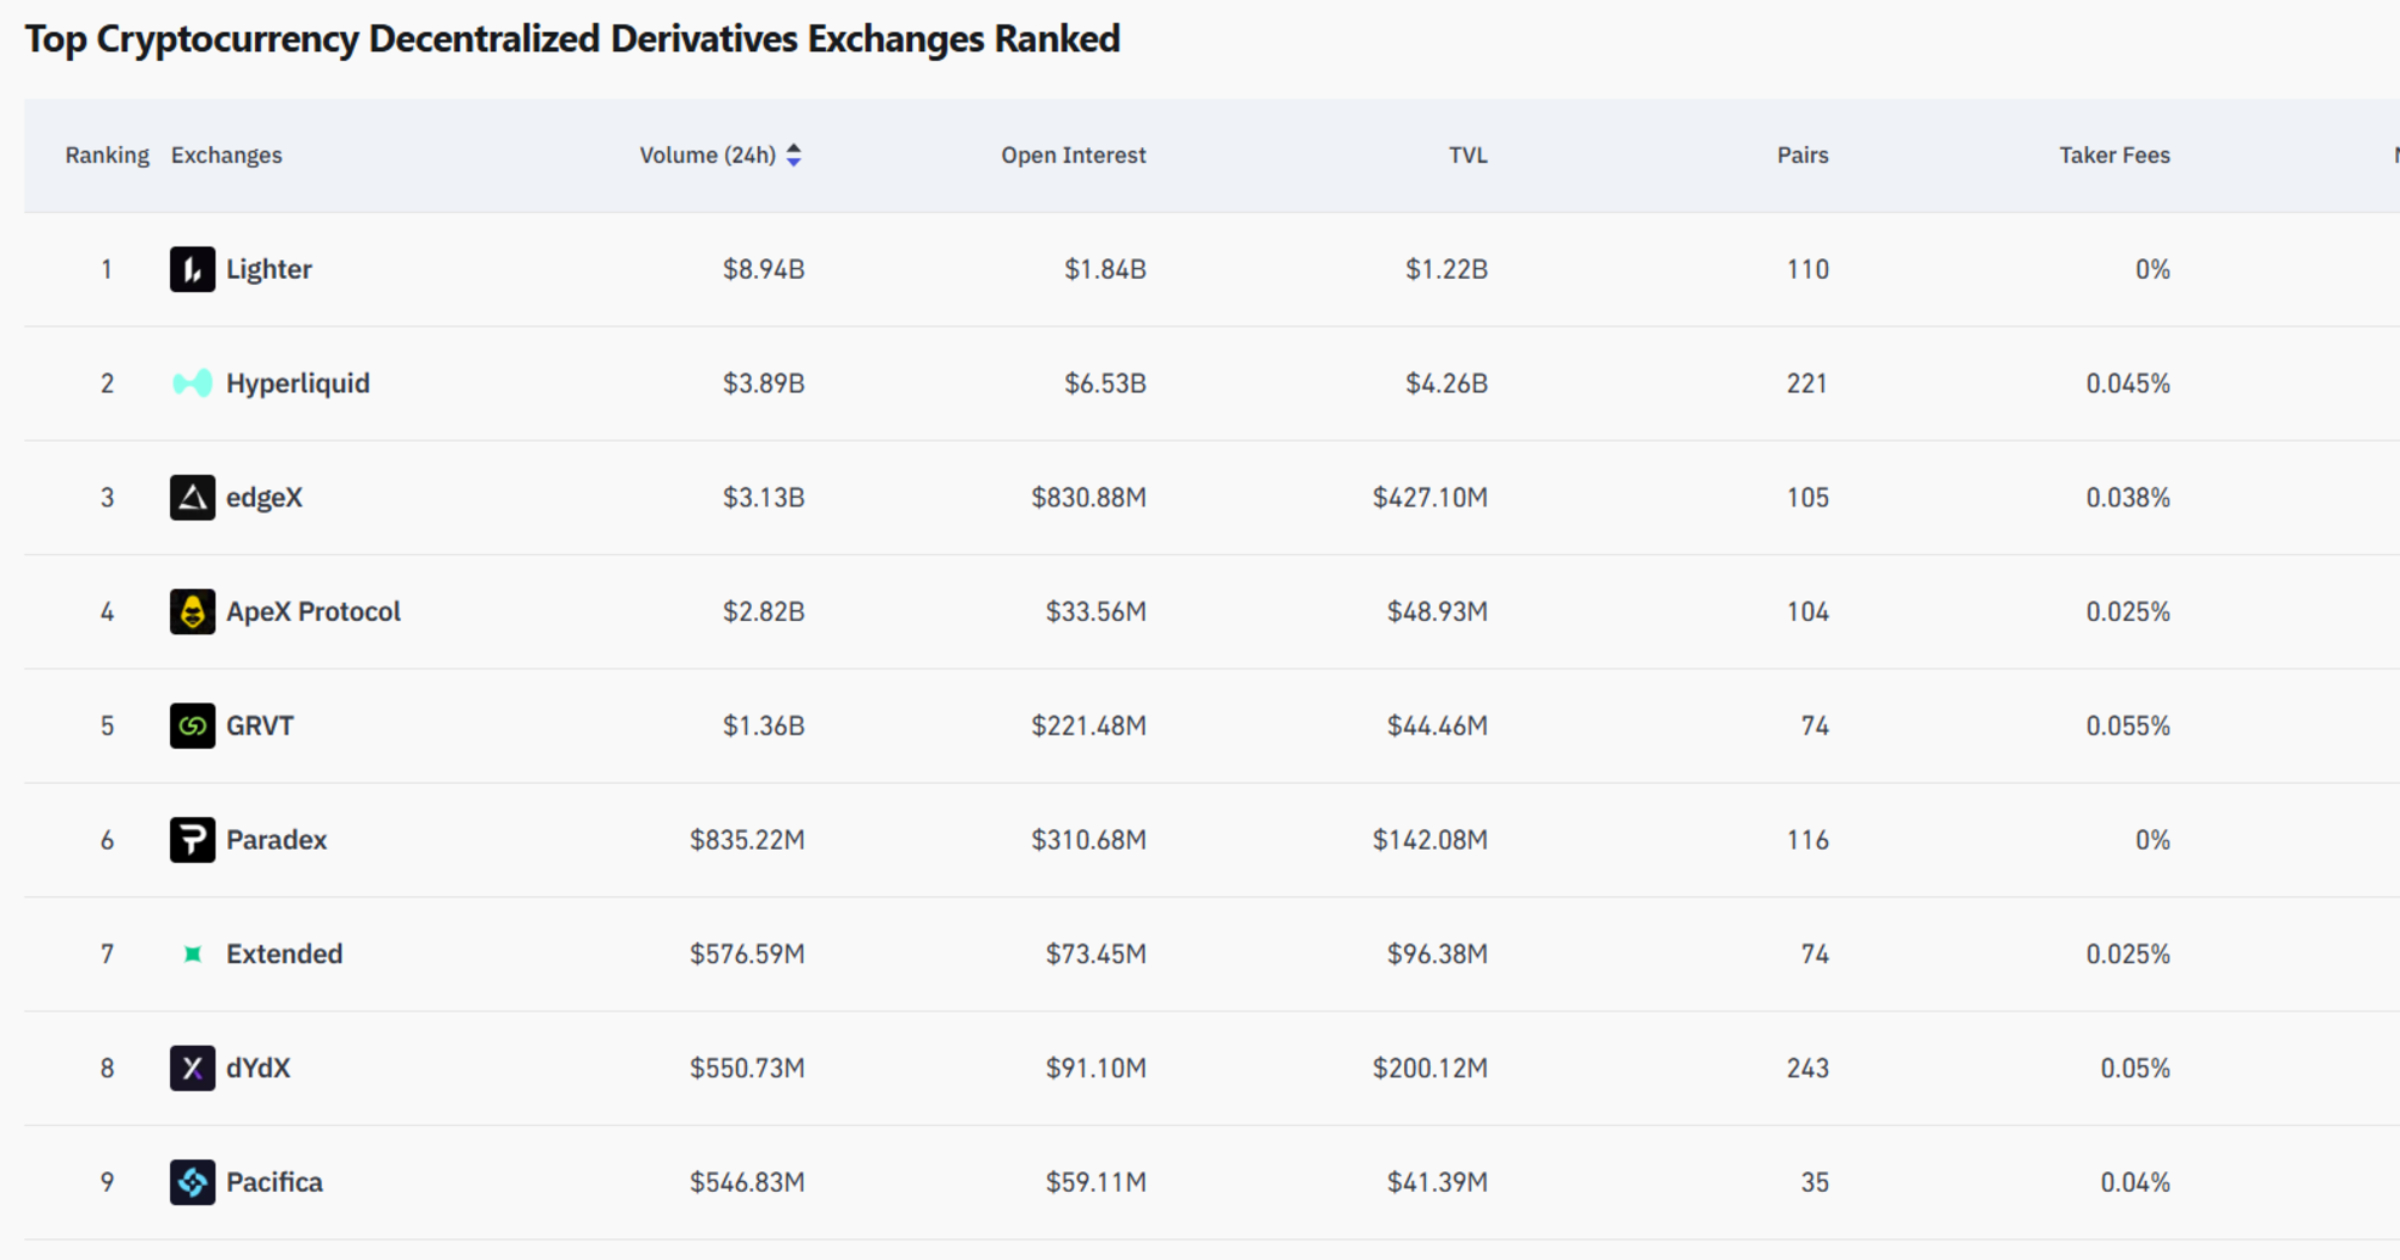The height and width of the screenshot is (1260, 2400).
Task: Toggle the Volume (24h) sort arrows
Action: (794, 155)
